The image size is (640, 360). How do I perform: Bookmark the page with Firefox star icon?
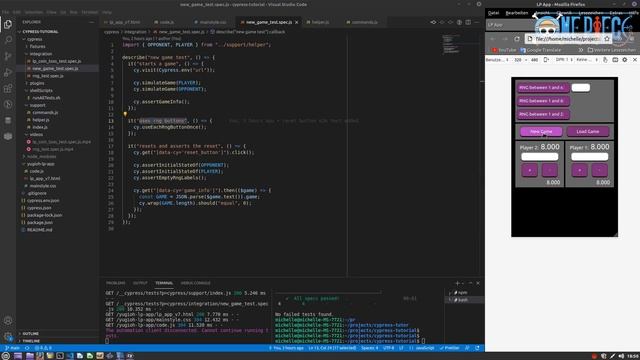[607, 38]
